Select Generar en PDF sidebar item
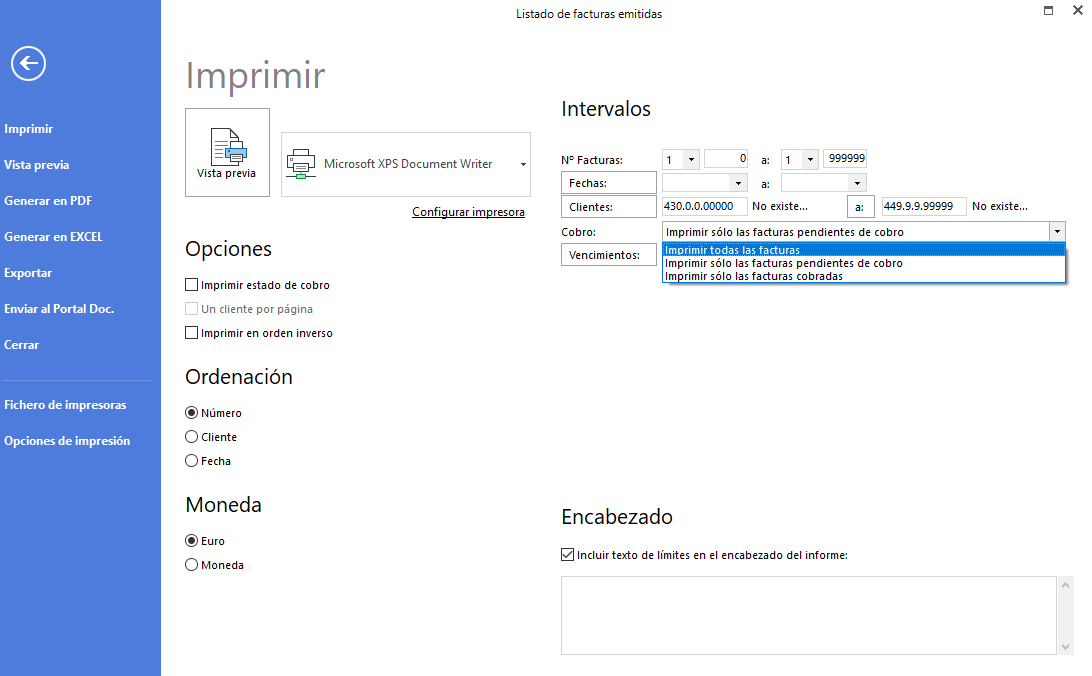This screenshot has height=676, width=1092. (48, 201)
